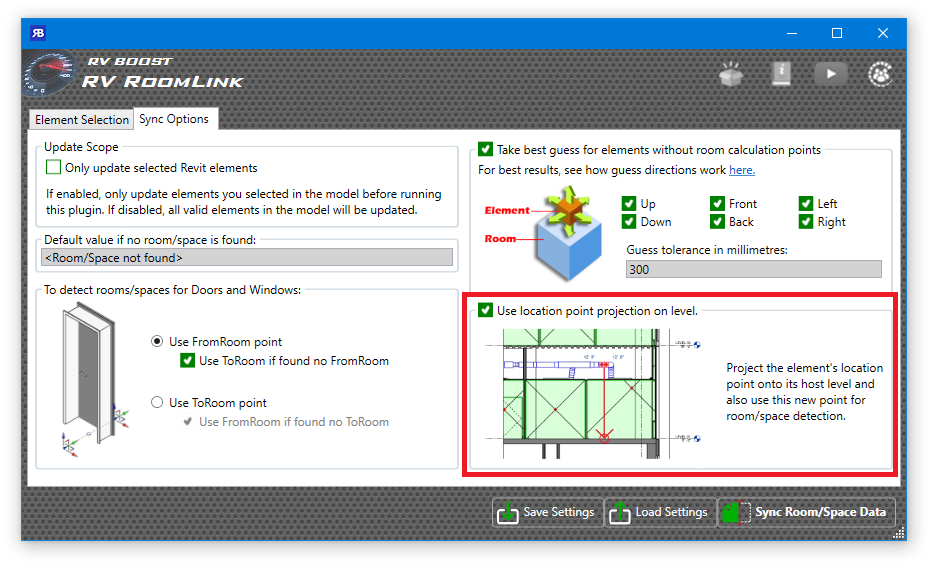Click the RB app icon in title bar
The width and height of the screenshot is (929, 569).
[x=38, y=33]
